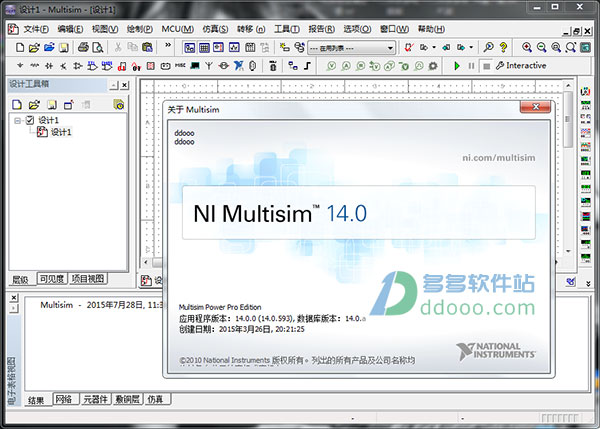Place a Misc component
This screenshot has height=429, width=600.
click(x=180, y=66)
